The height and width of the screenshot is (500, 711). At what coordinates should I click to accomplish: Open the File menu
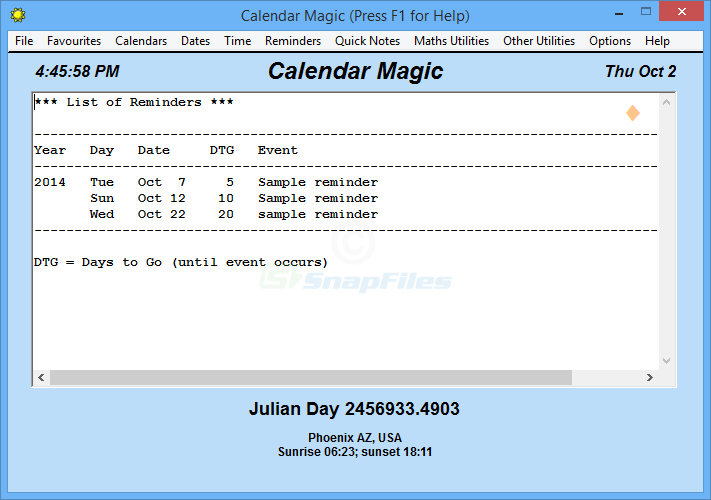[24, 41]
